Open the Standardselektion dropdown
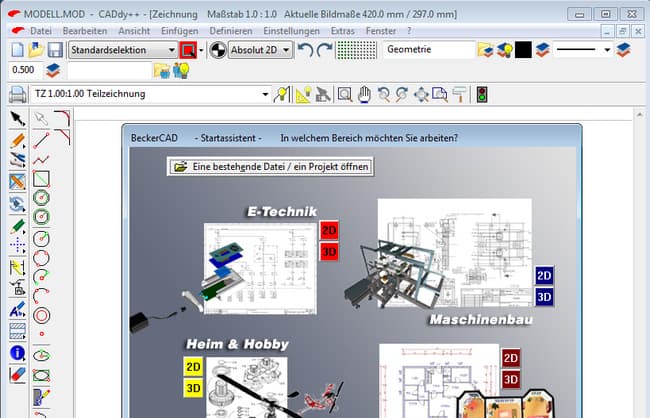650x418 pixels. tap(123, 50)
